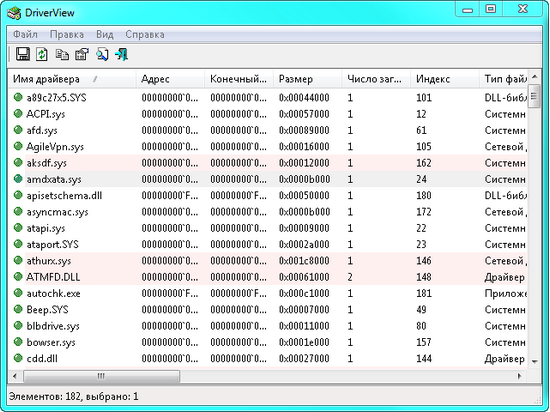Open the Properties toolbar icon
This screenshot has width=550, height=412.
coord(82,54)
